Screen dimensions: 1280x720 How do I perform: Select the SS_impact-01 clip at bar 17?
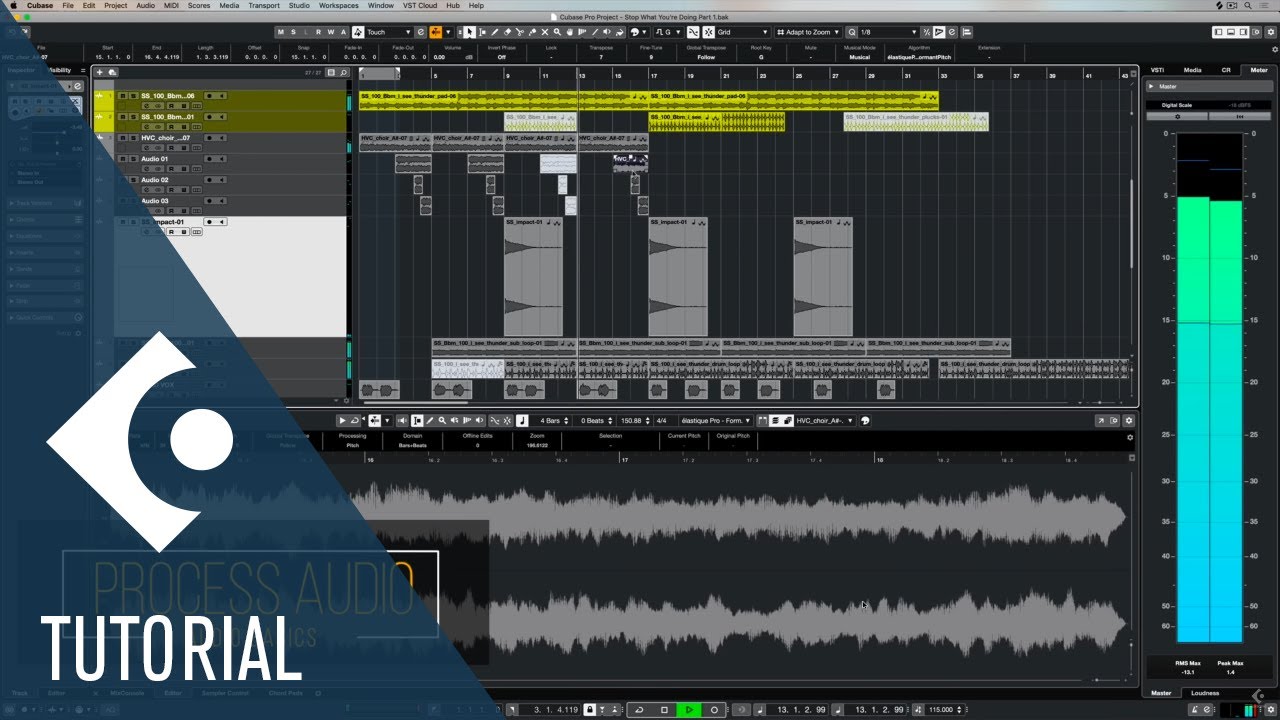click(x=678, y=276)
